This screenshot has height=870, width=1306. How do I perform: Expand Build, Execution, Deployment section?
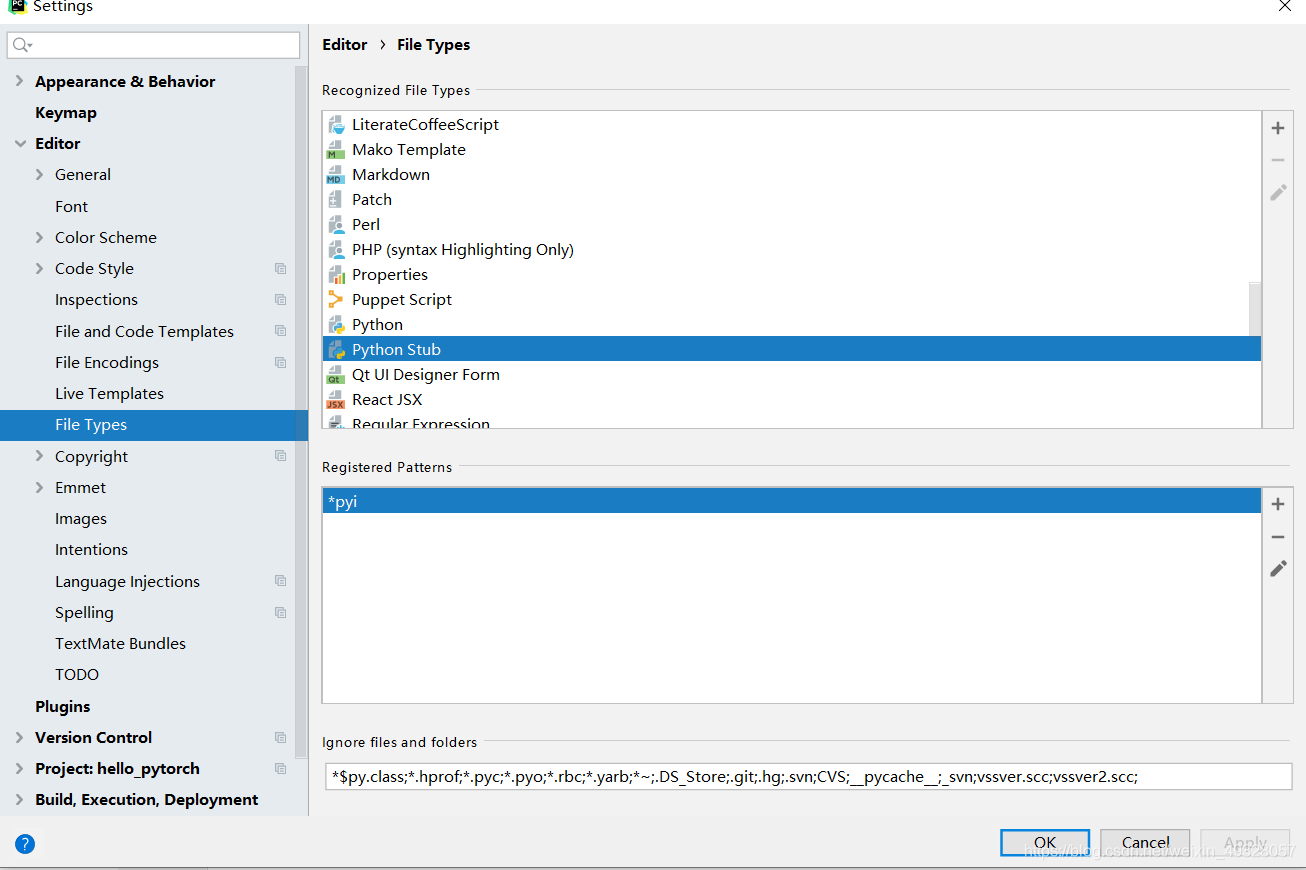pos(20,800)
